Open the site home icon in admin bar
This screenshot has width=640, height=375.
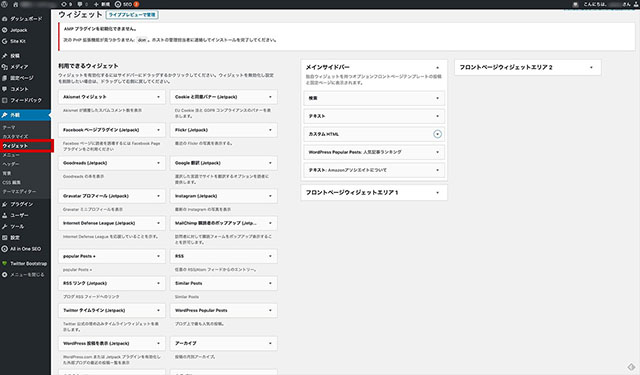(x=16, y=4)
